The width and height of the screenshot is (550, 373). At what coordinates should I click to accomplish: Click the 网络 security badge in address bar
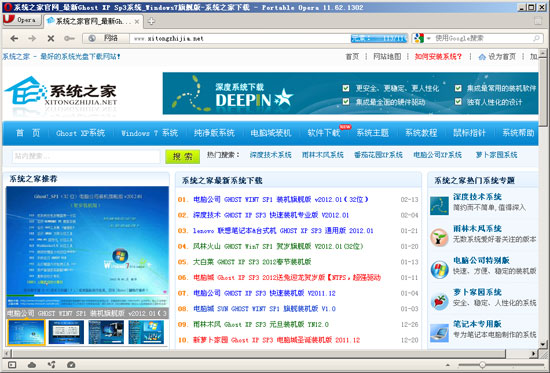click(x=106, y=38)
